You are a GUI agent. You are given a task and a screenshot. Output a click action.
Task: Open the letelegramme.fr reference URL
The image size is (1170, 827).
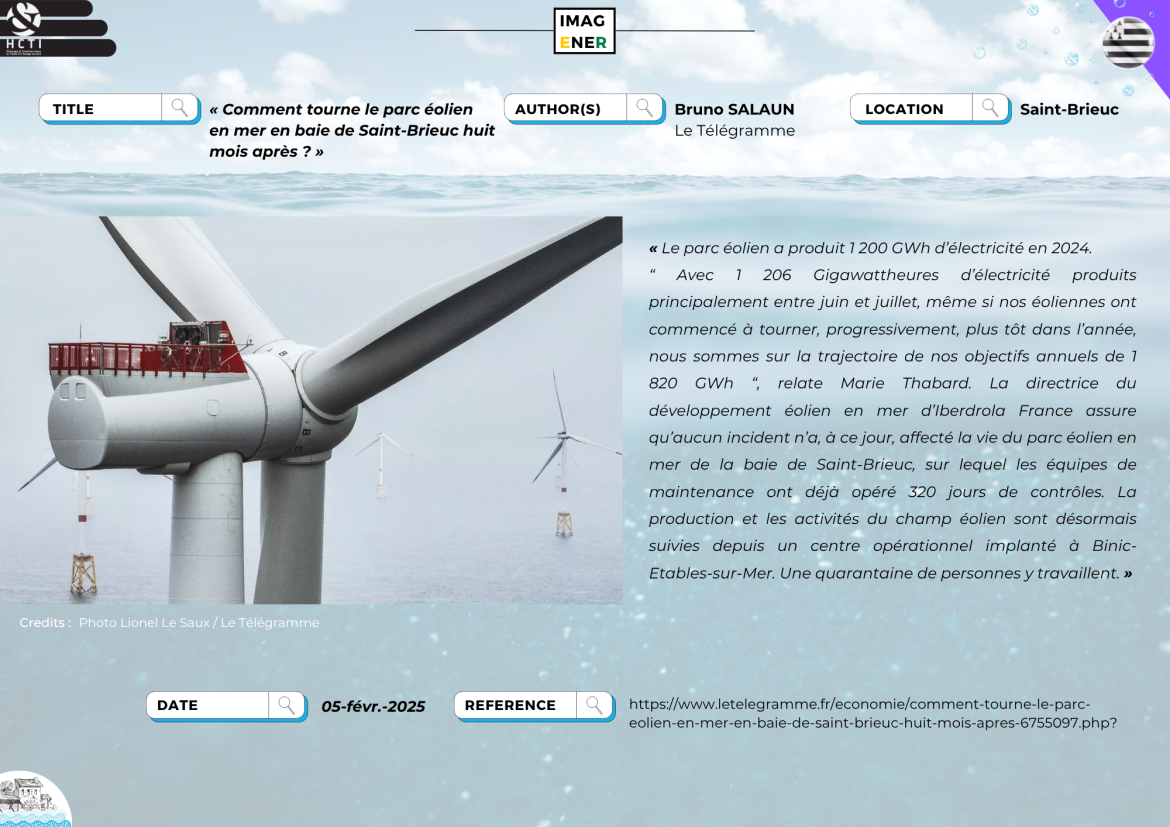[873, 713]
